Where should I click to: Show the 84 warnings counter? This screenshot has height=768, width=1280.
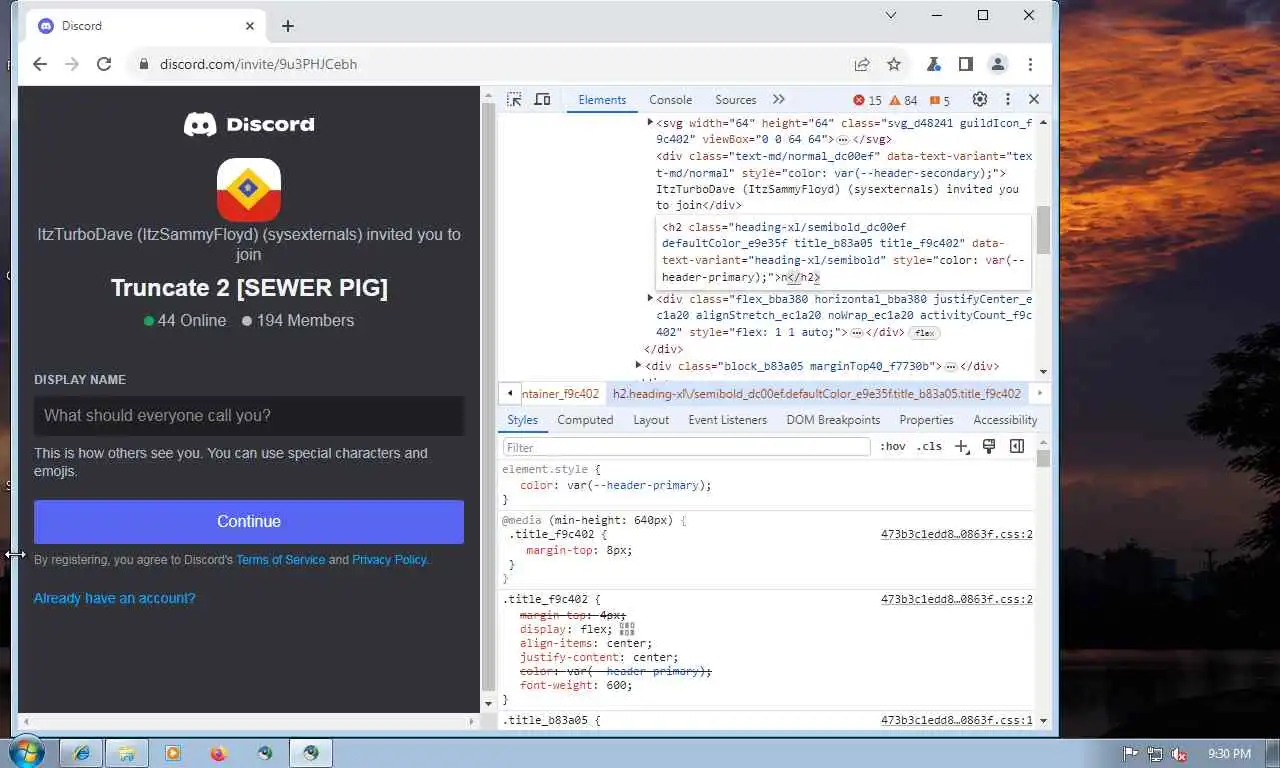tap(904, 100)
